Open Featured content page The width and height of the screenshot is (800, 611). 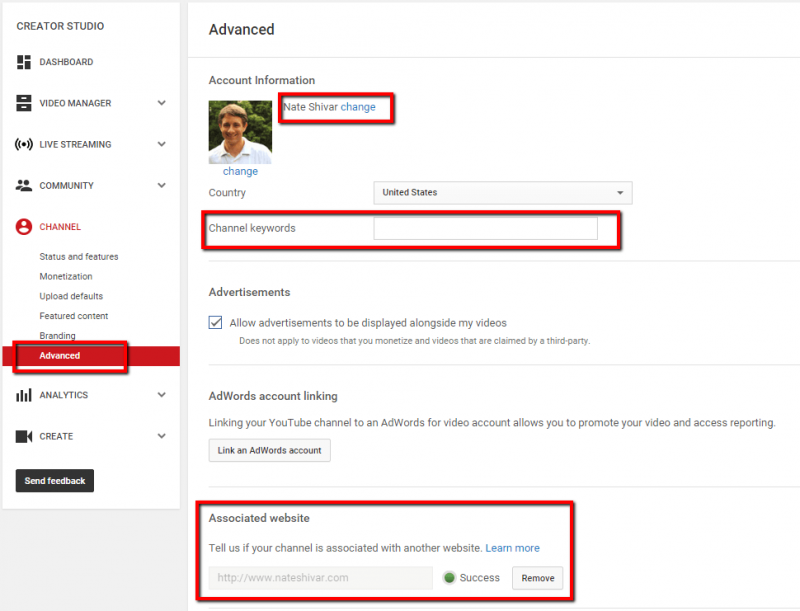click(73, 316)
